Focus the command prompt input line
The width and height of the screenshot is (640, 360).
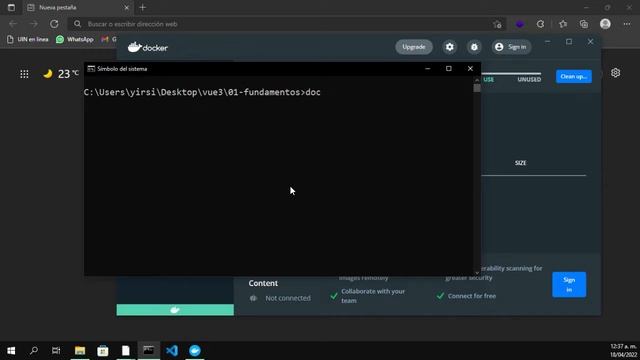pyautogui.click(x=202, y=92)
